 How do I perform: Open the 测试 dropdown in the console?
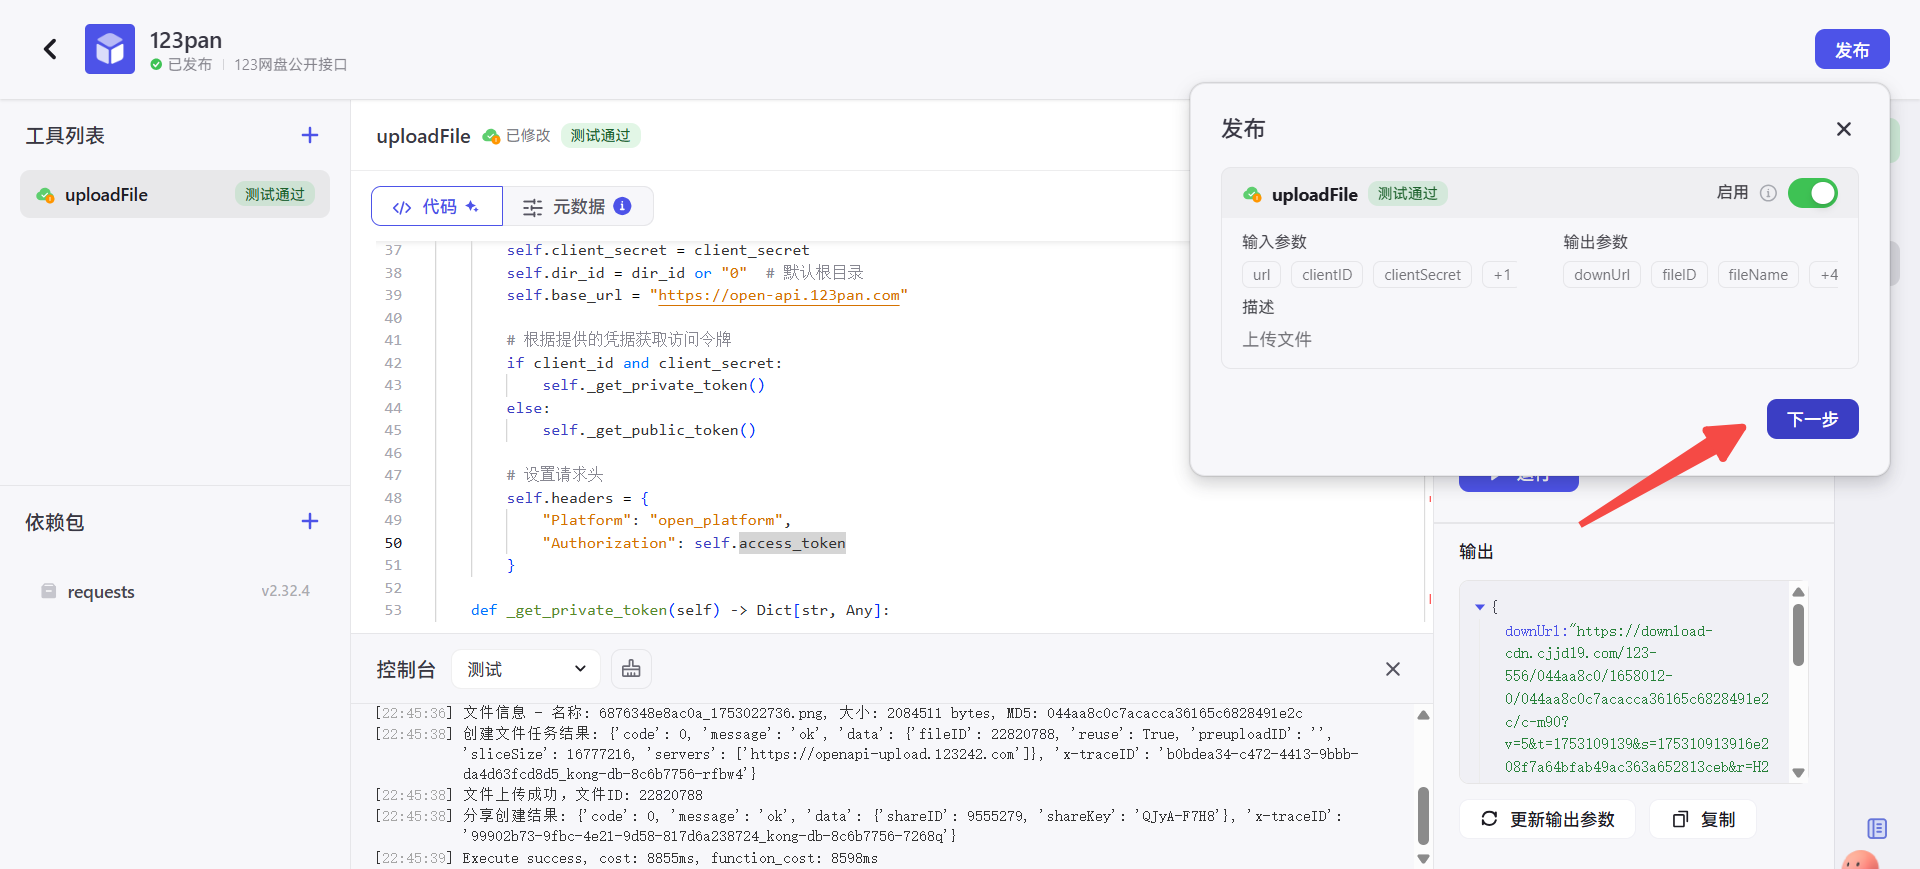[x=526, y=669]
